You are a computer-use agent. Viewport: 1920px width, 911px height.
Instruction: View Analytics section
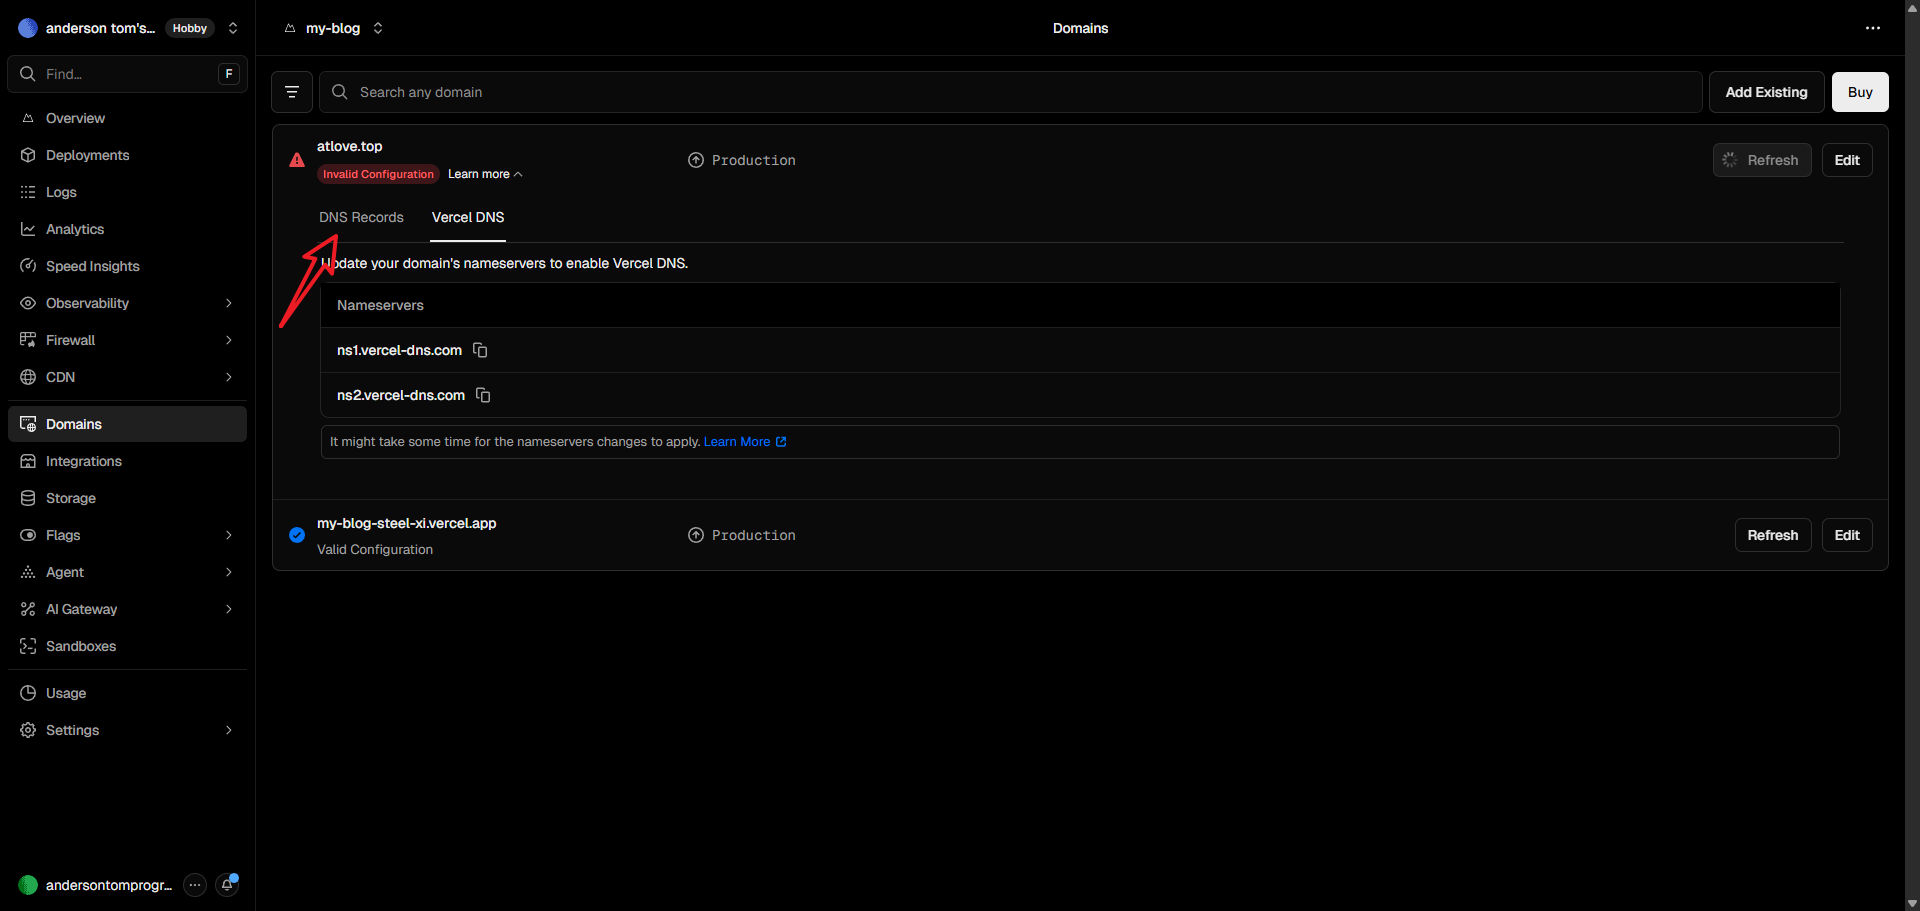pos(127,229)
